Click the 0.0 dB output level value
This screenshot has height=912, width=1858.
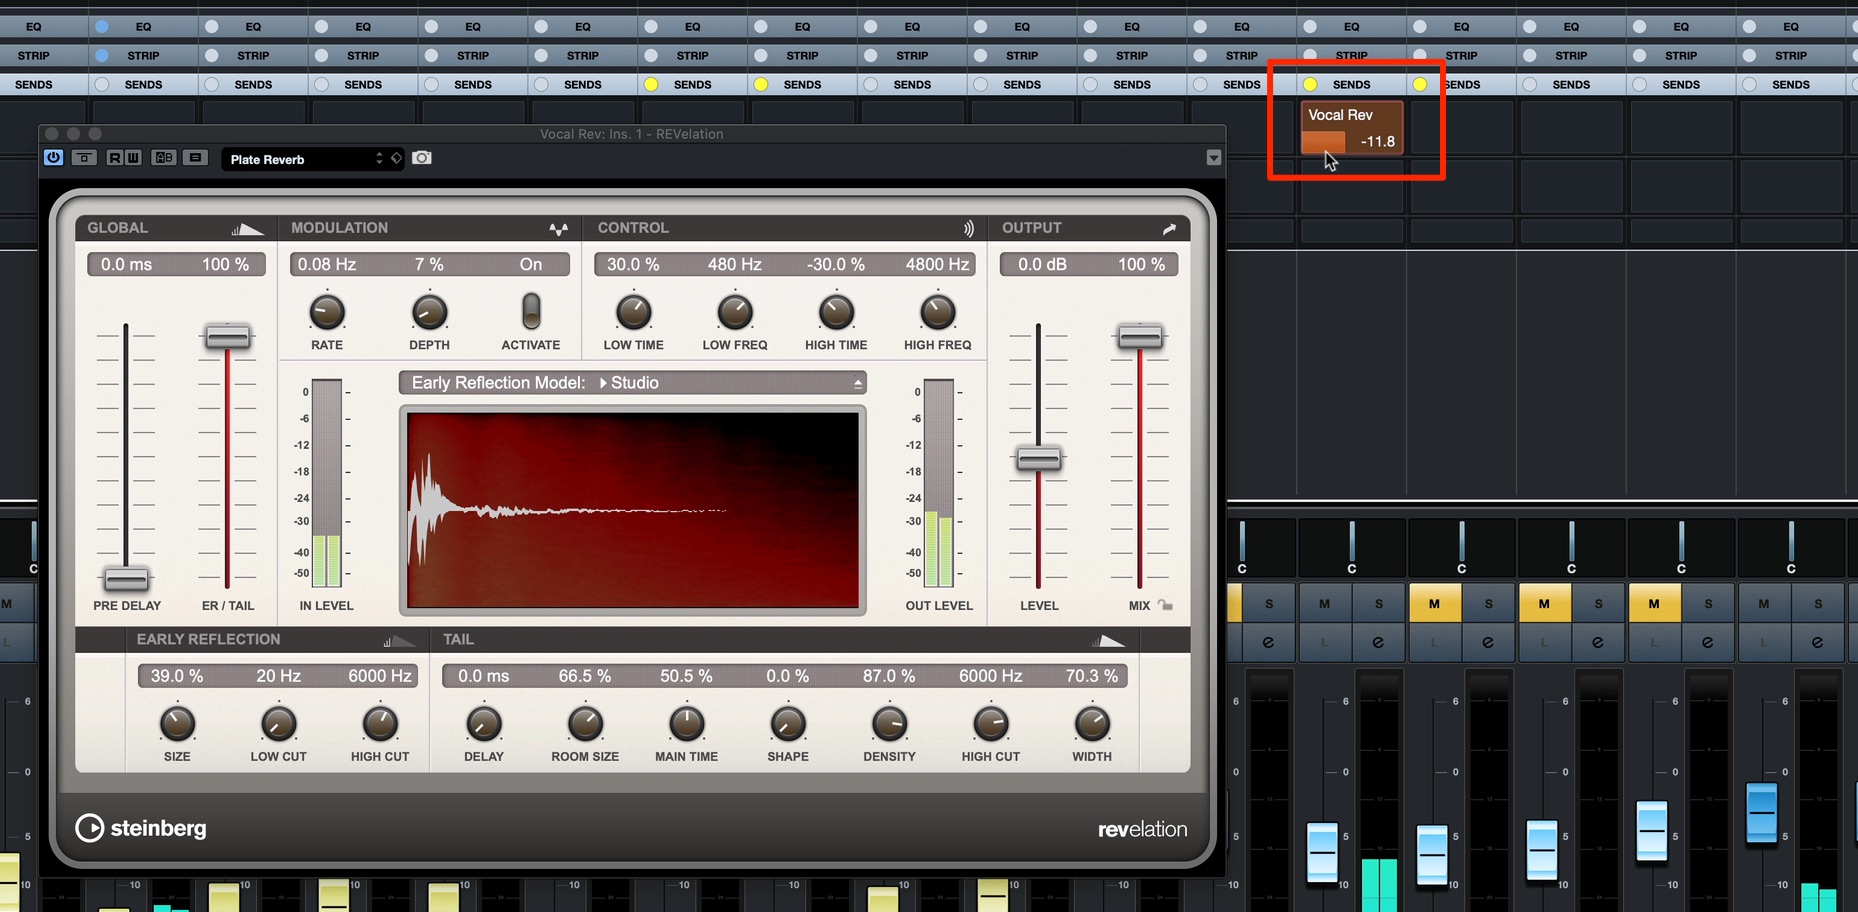[1042, 264]
